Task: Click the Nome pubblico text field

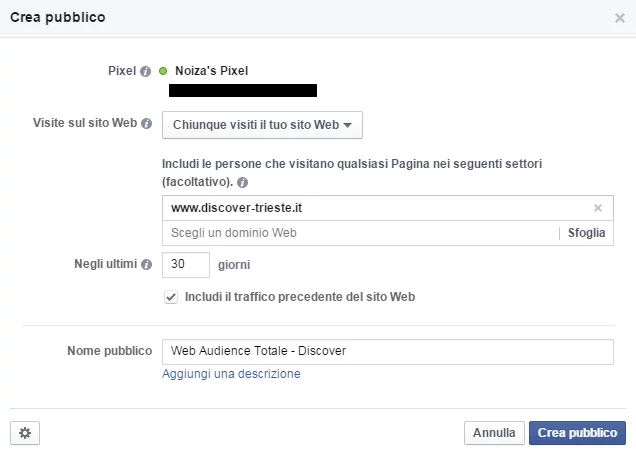Action: point(388,352)
